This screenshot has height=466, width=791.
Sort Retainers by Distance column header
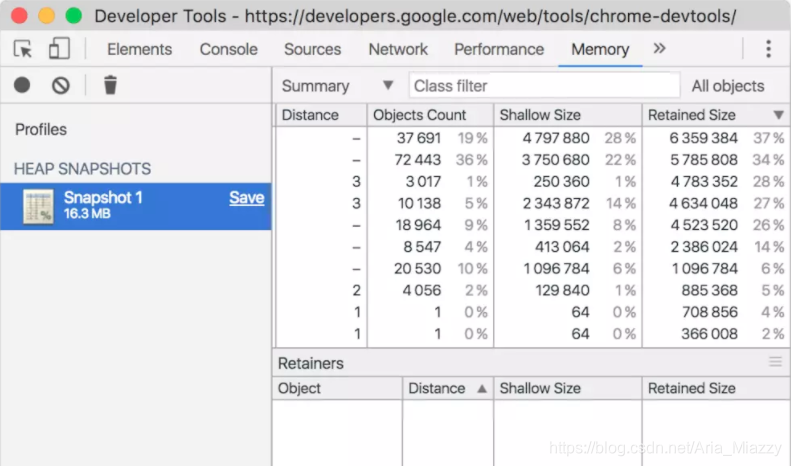click(x=447, y=388)
